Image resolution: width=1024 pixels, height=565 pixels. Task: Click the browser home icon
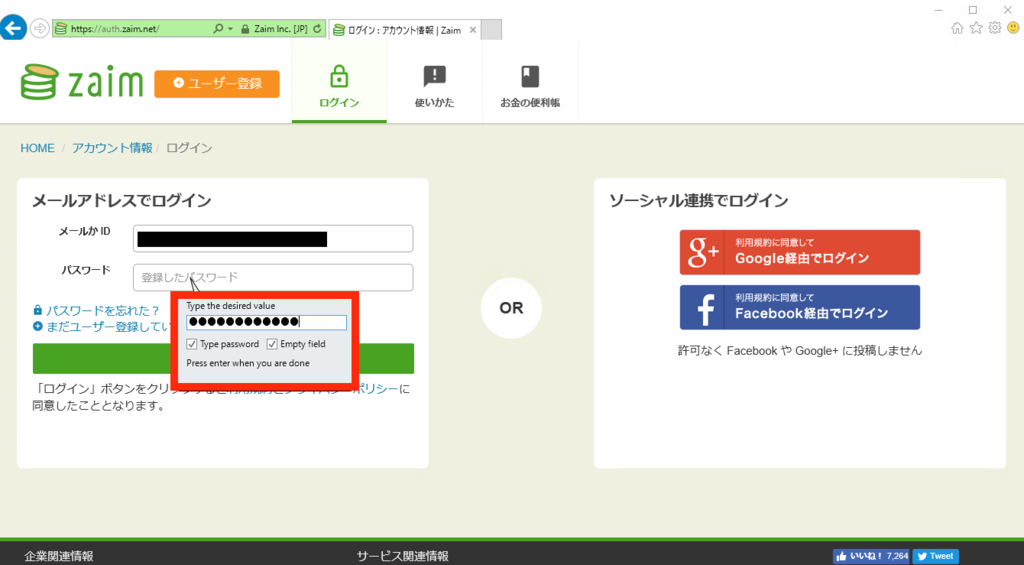click(957, 28)
